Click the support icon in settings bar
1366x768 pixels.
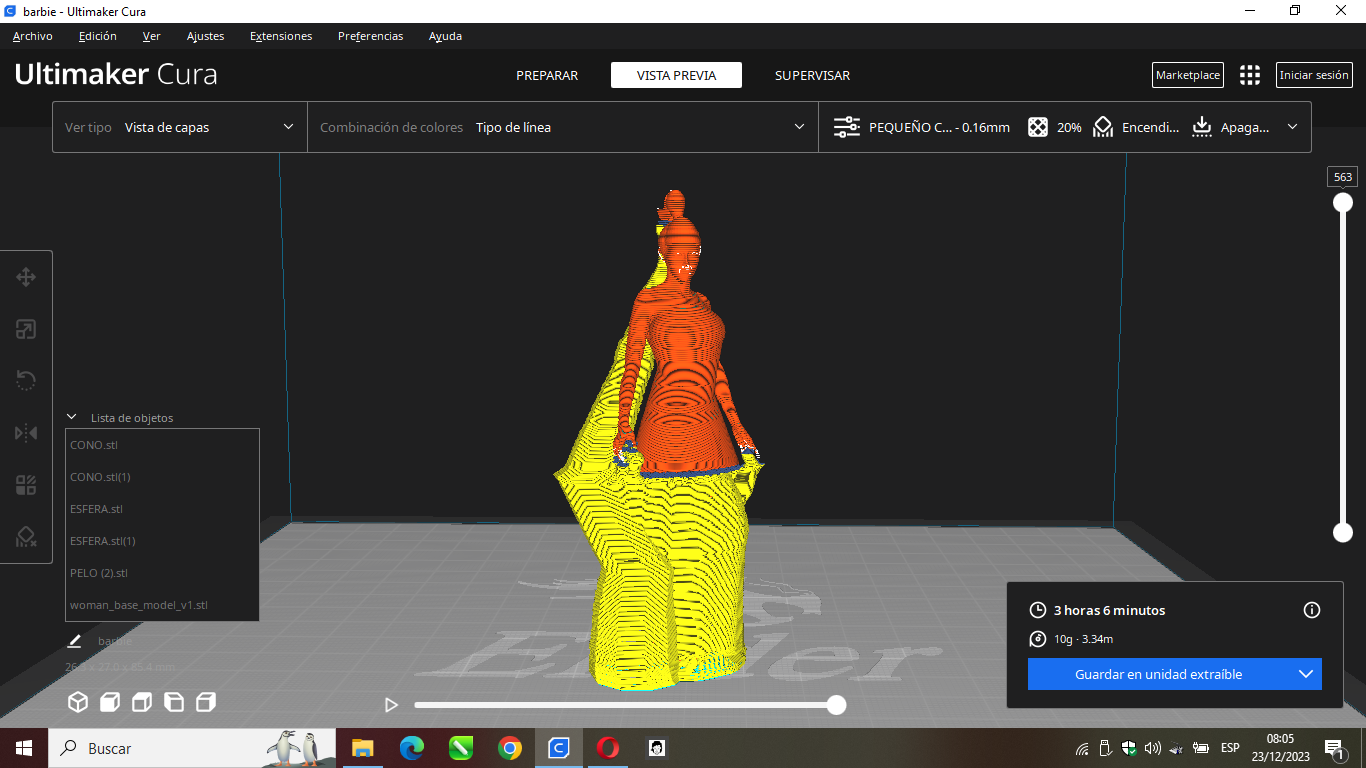point(1103,127)
